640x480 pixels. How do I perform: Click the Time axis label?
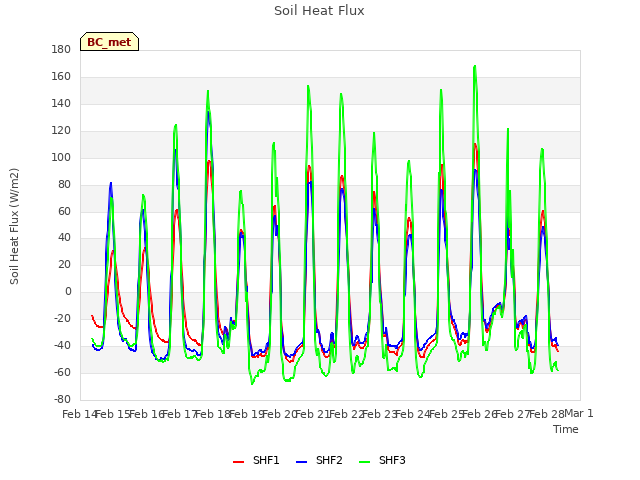[x=566, y=429]
